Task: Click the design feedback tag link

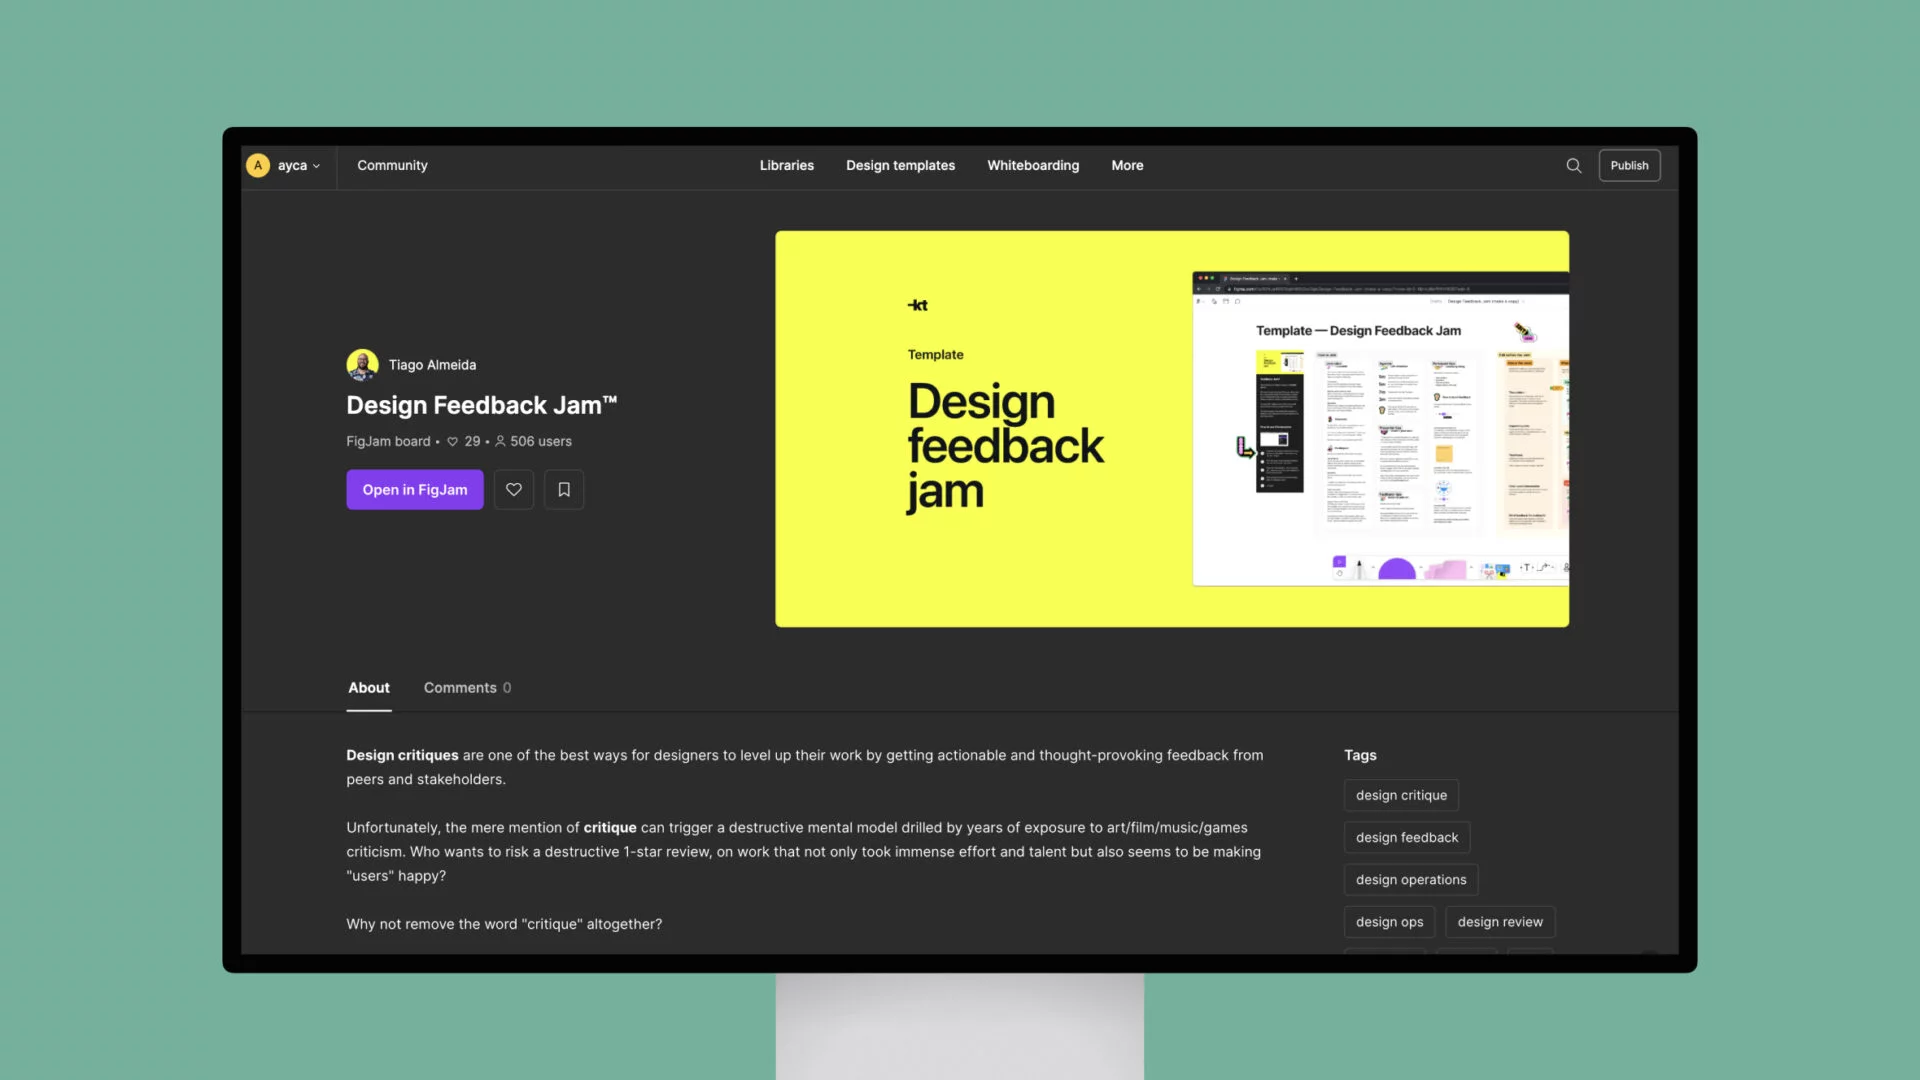Action: tap(1407, 836)
